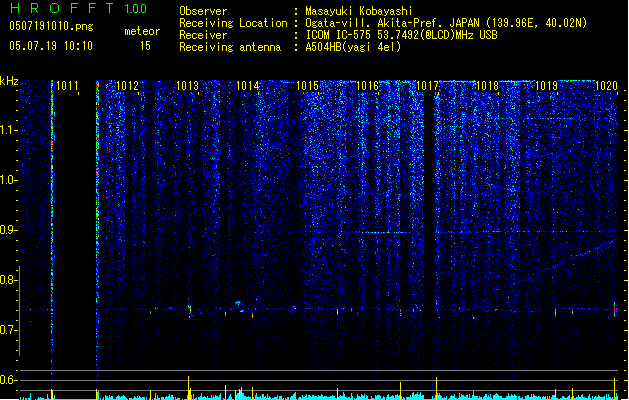The image size is (629, 400).
Task: Click the 1.0 frequency axis label
Action: (9, 180)
